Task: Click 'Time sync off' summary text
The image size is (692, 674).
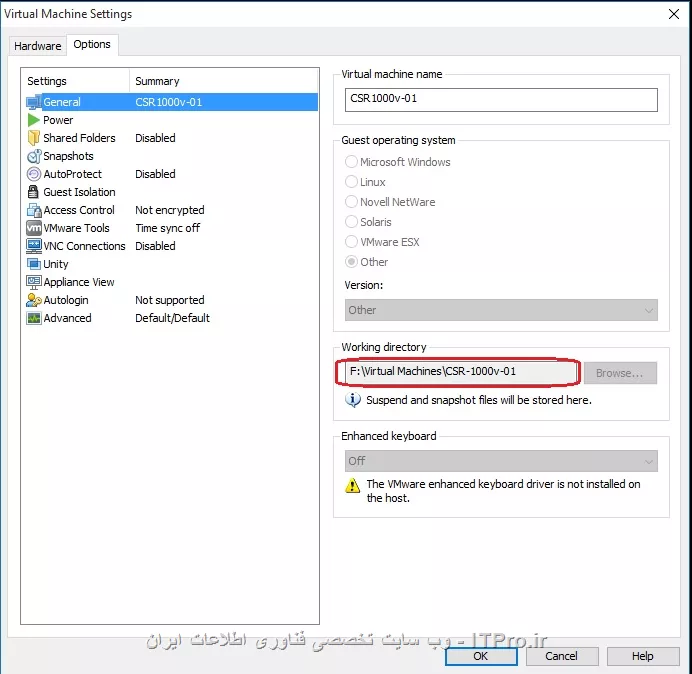Action: point(168,228)
